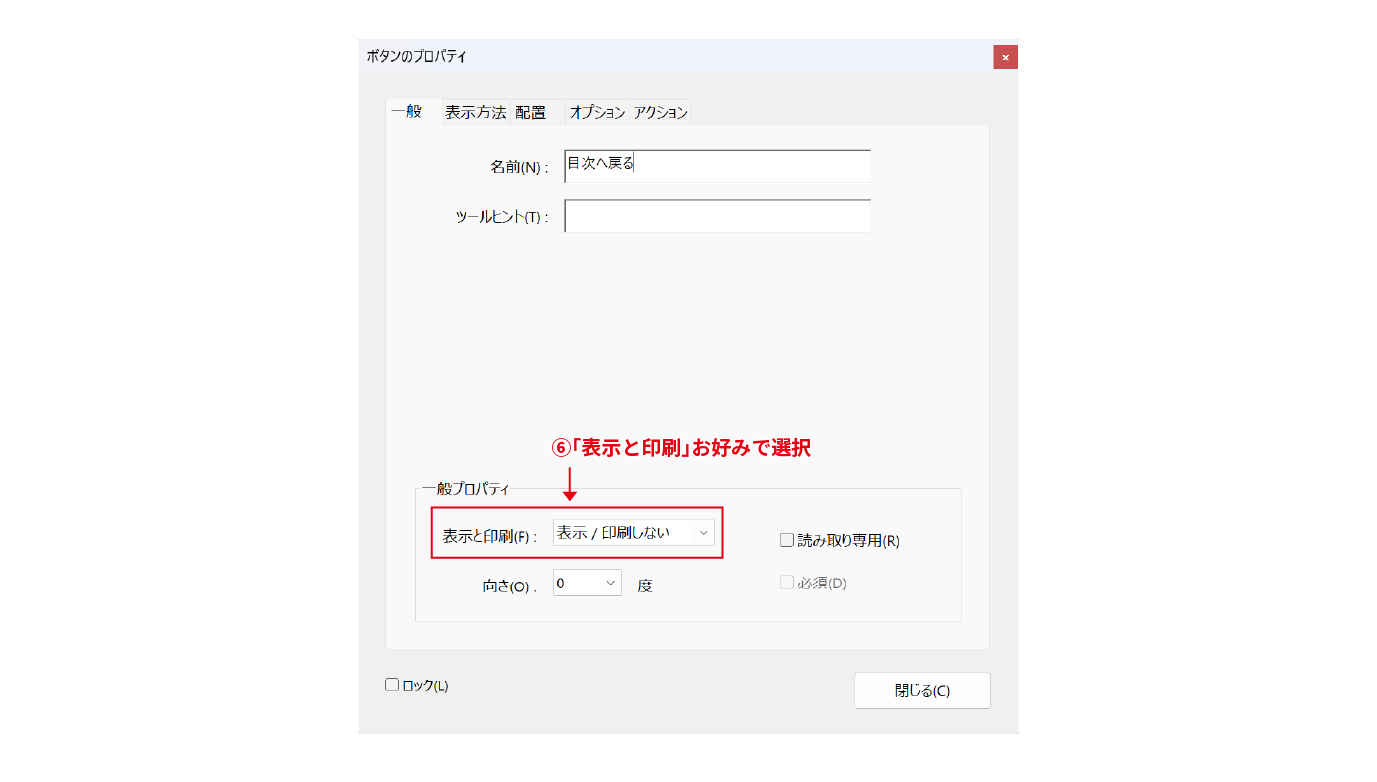Screen dimensions: 1377x782
Task: Click the ツールヒント(T) label
Action: [x=502, y=217]
